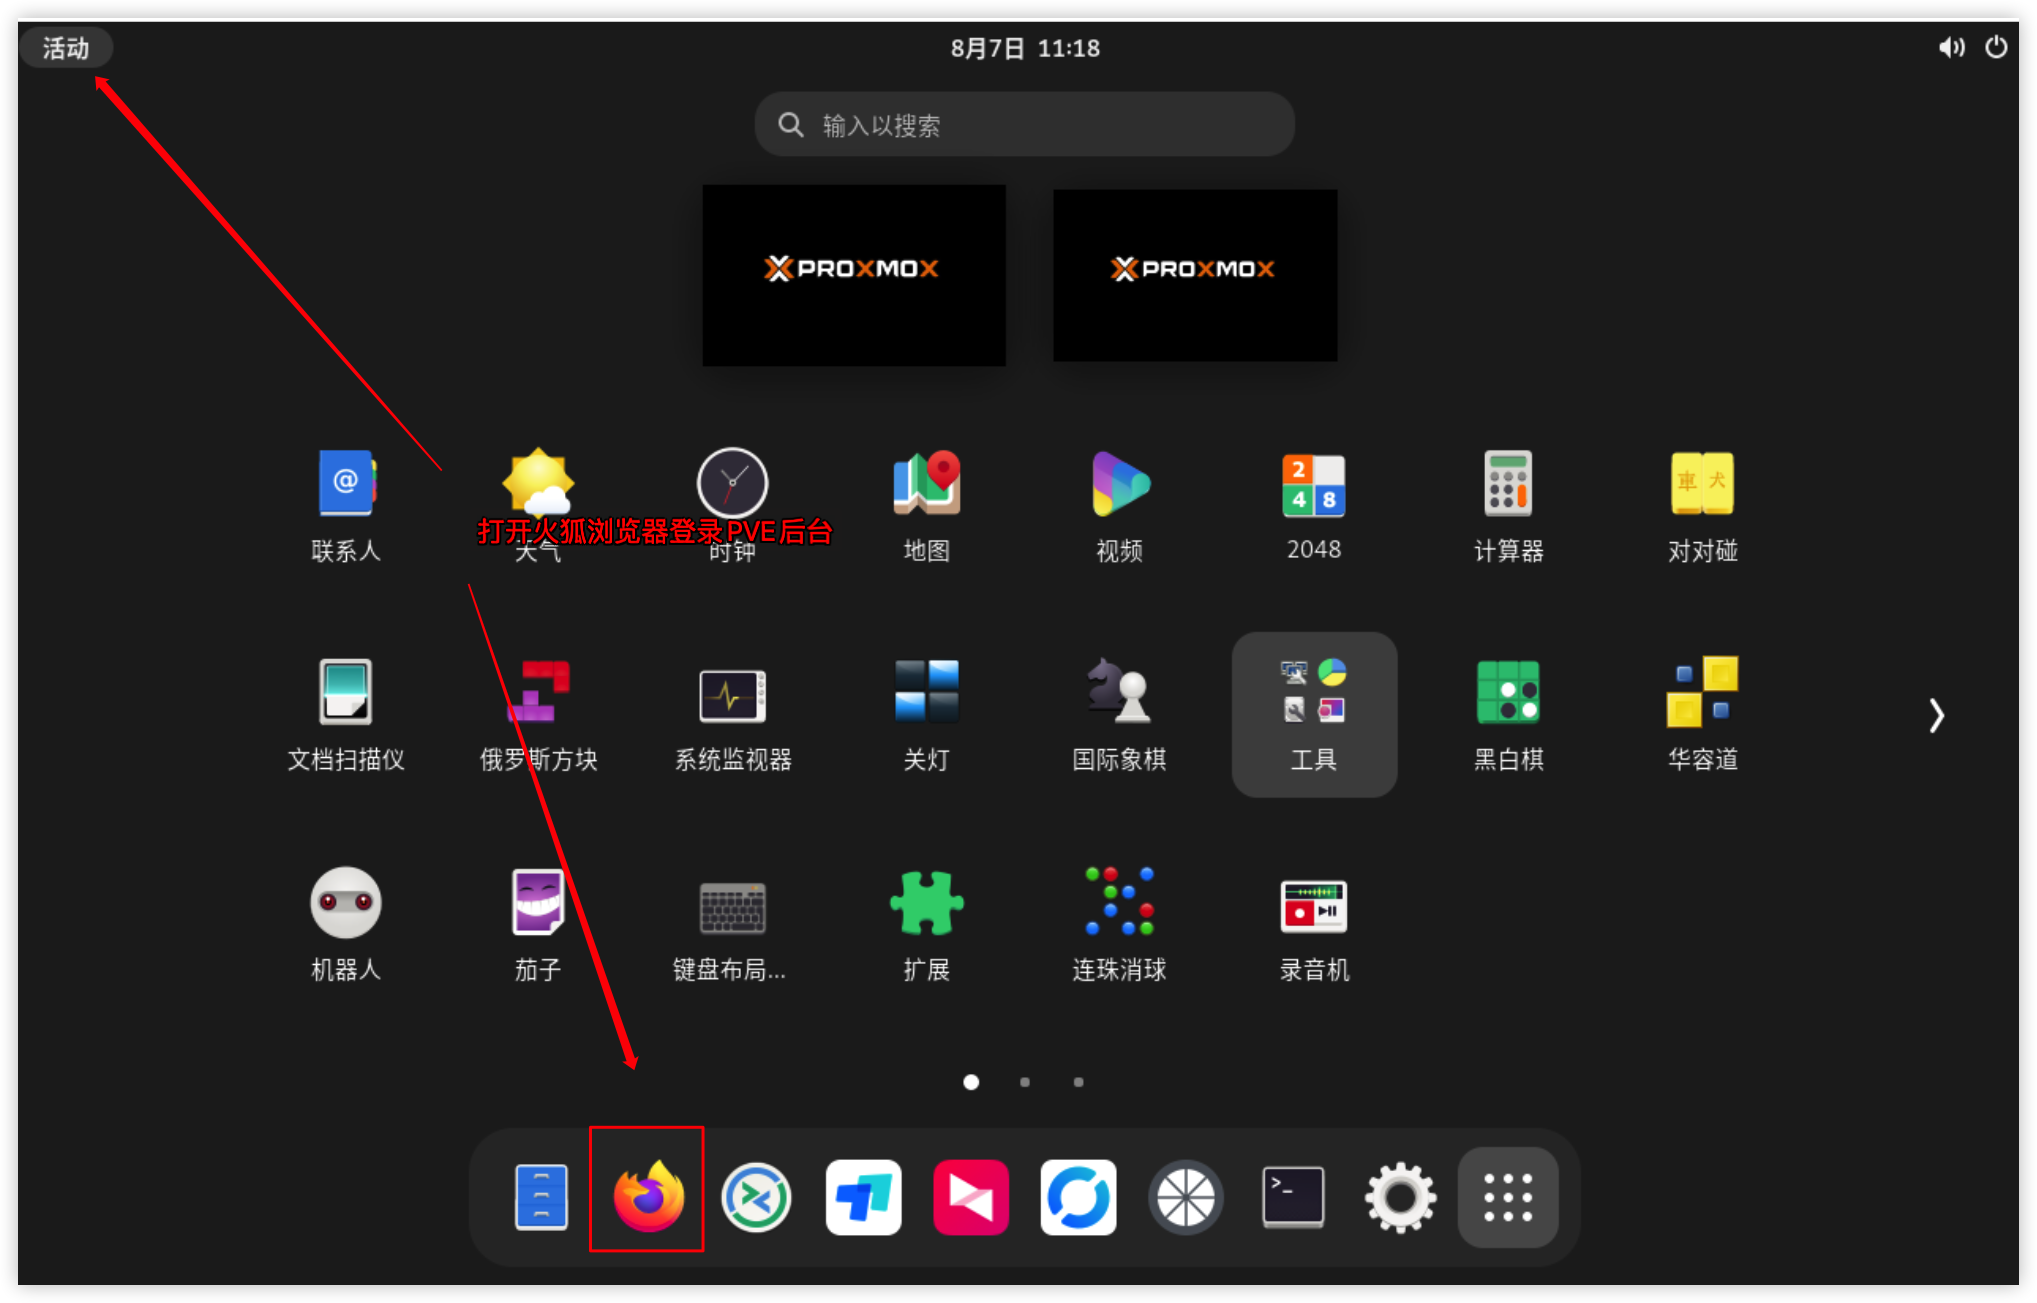Launch the 机器人 robots game

point(346,924)
